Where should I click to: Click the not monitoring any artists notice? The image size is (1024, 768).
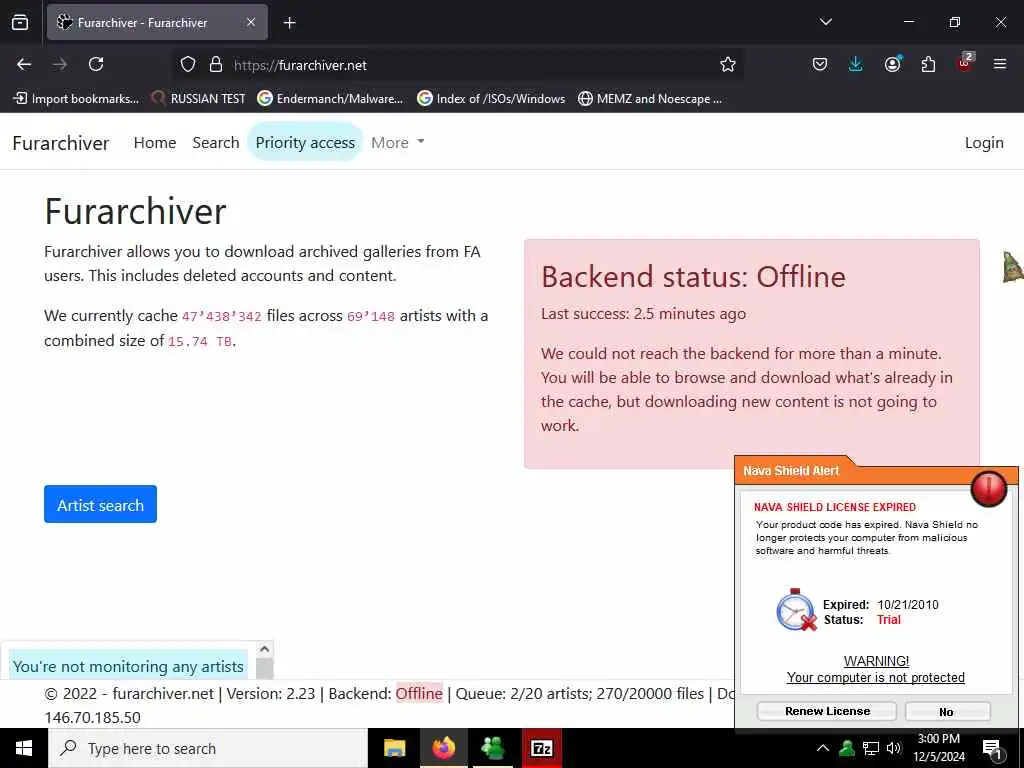click(128, 666)
